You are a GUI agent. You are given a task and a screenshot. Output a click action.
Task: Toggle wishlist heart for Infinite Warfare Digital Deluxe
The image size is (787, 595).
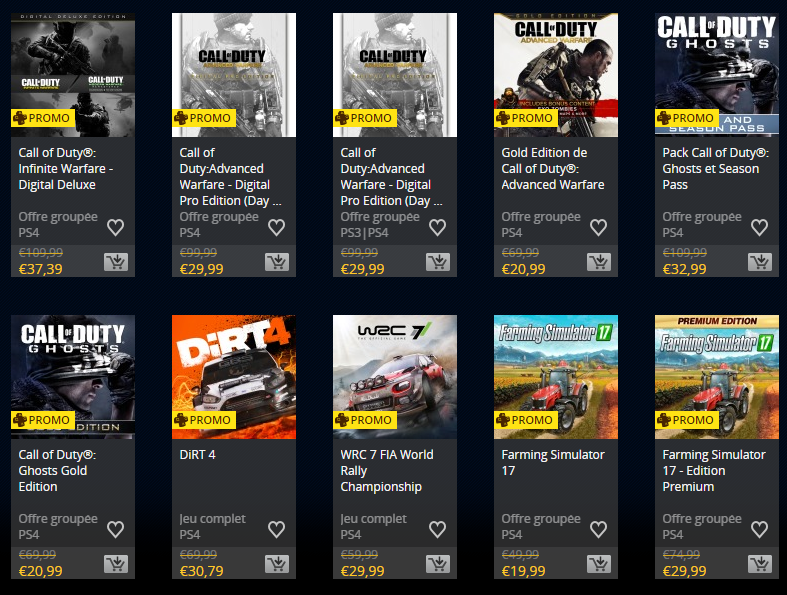[x=115, y=227]
